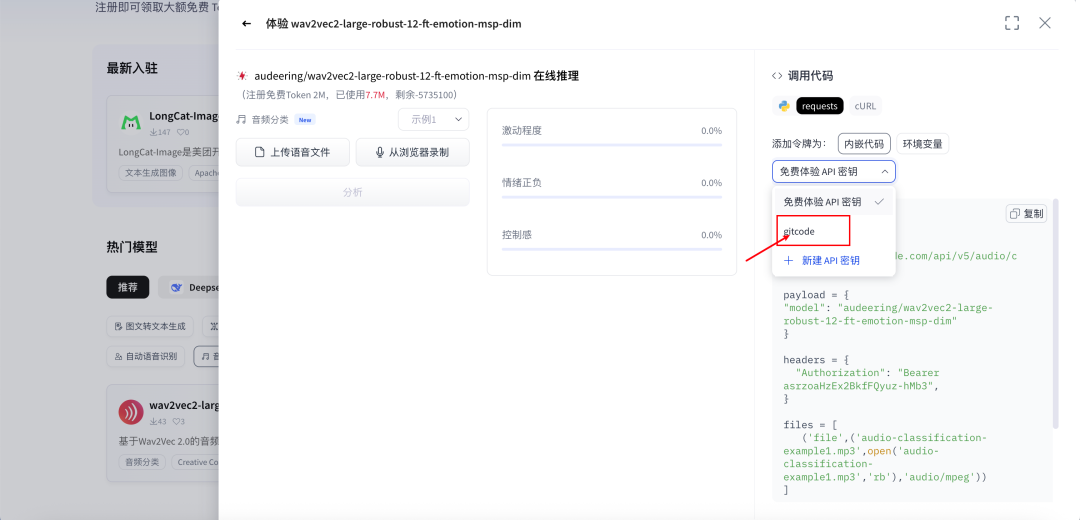Click 从浏览器录制 to record audio

click(413, 152)
